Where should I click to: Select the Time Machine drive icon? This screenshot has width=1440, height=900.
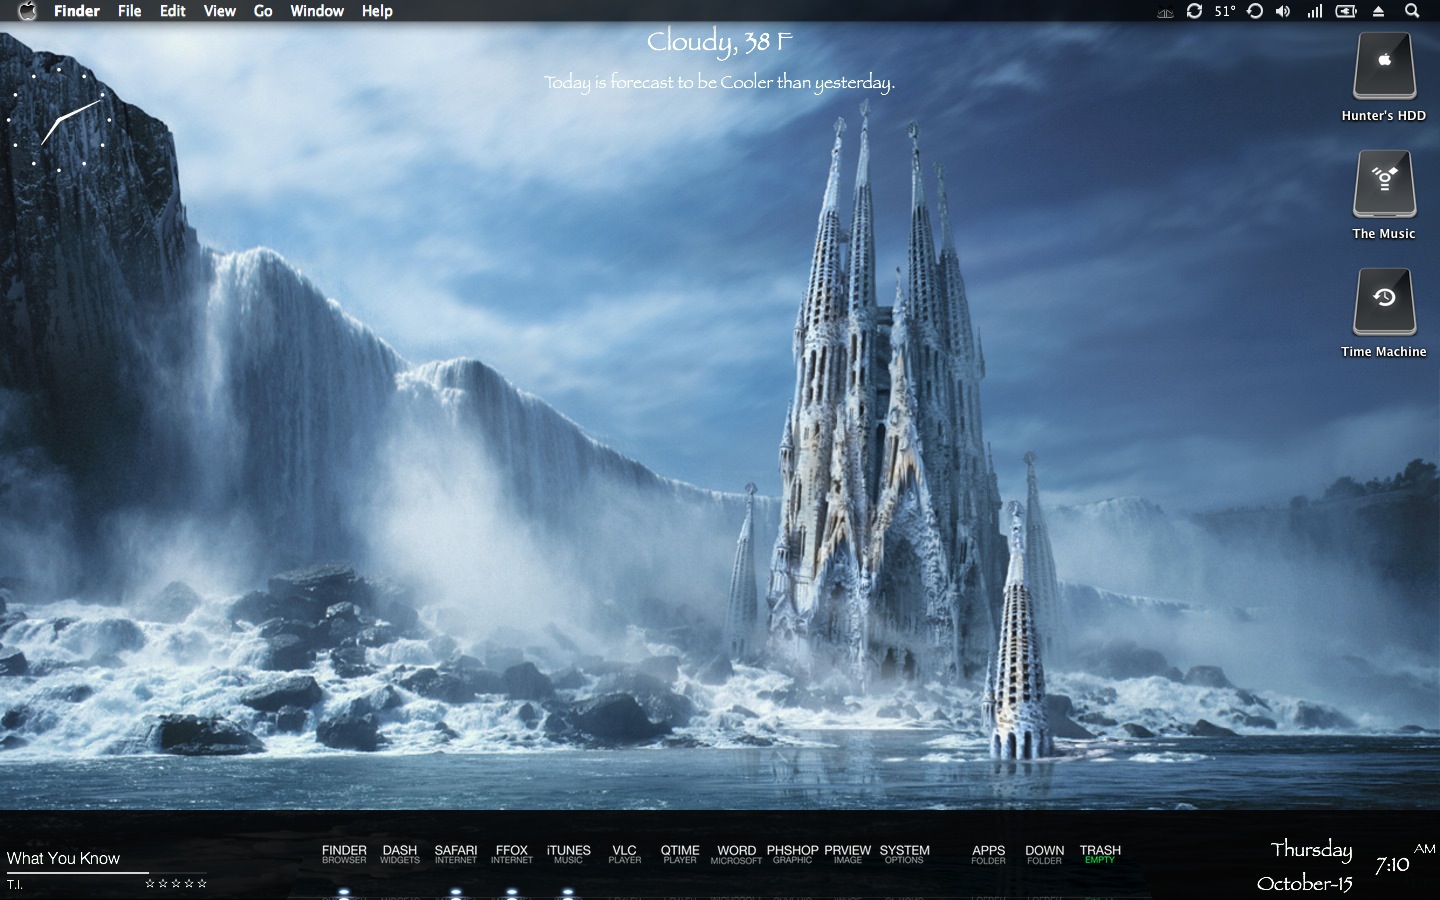pyautogui.click(x=1384, y=303)
